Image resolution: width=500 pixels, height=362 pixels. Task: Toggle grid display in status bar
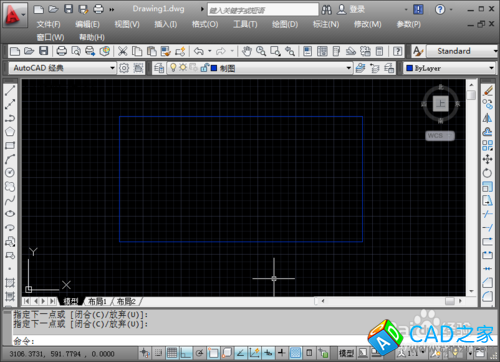click(x=172, y=353)
